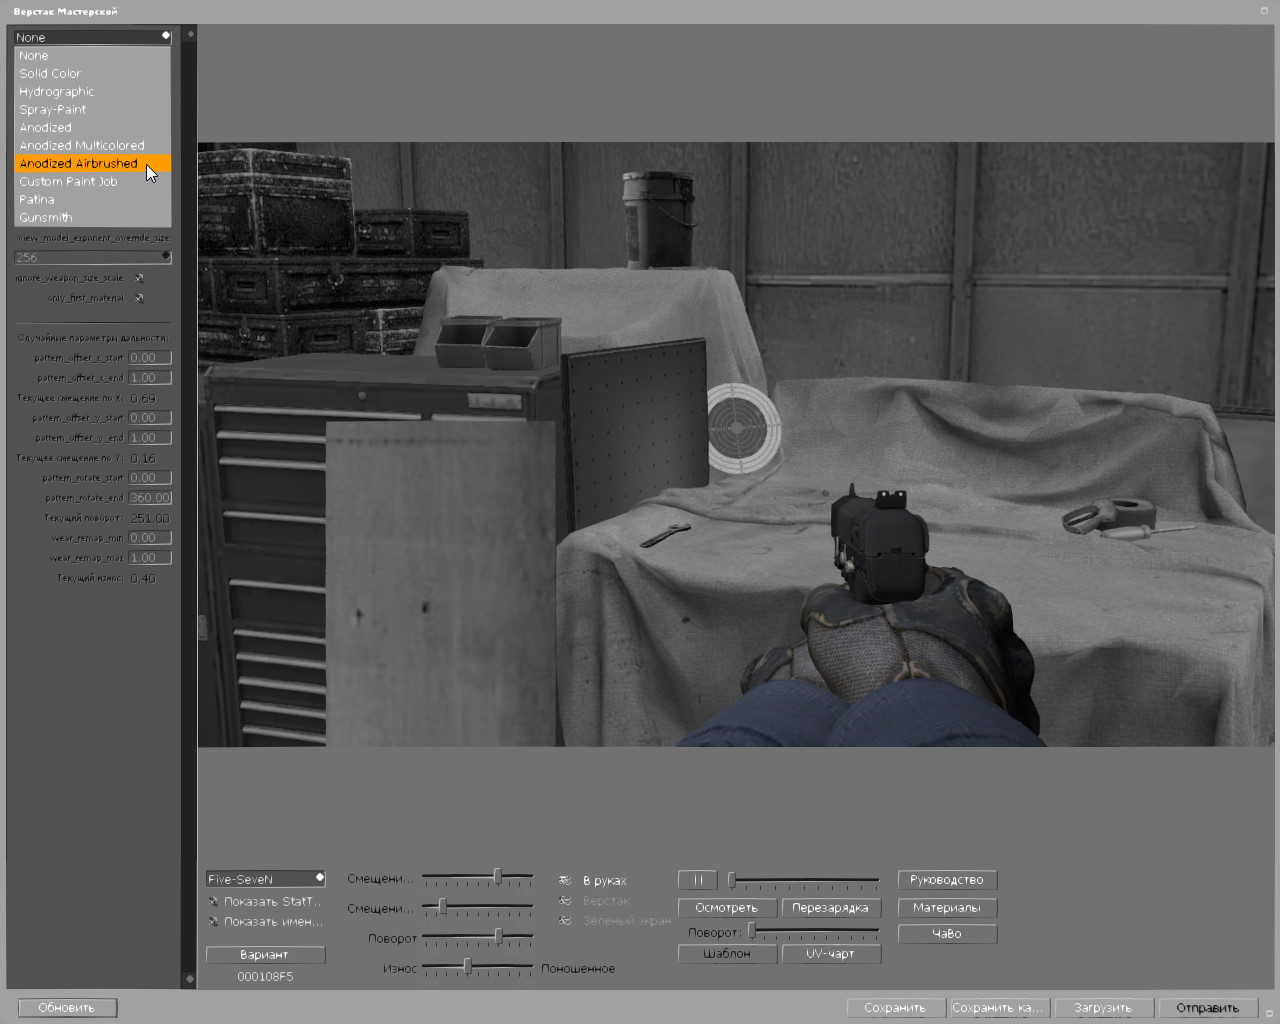Screen dimensions: 1280x1024
Task: Click the current Y offset value 0.16
Action: pyautogui.click(x=143, y=458)
